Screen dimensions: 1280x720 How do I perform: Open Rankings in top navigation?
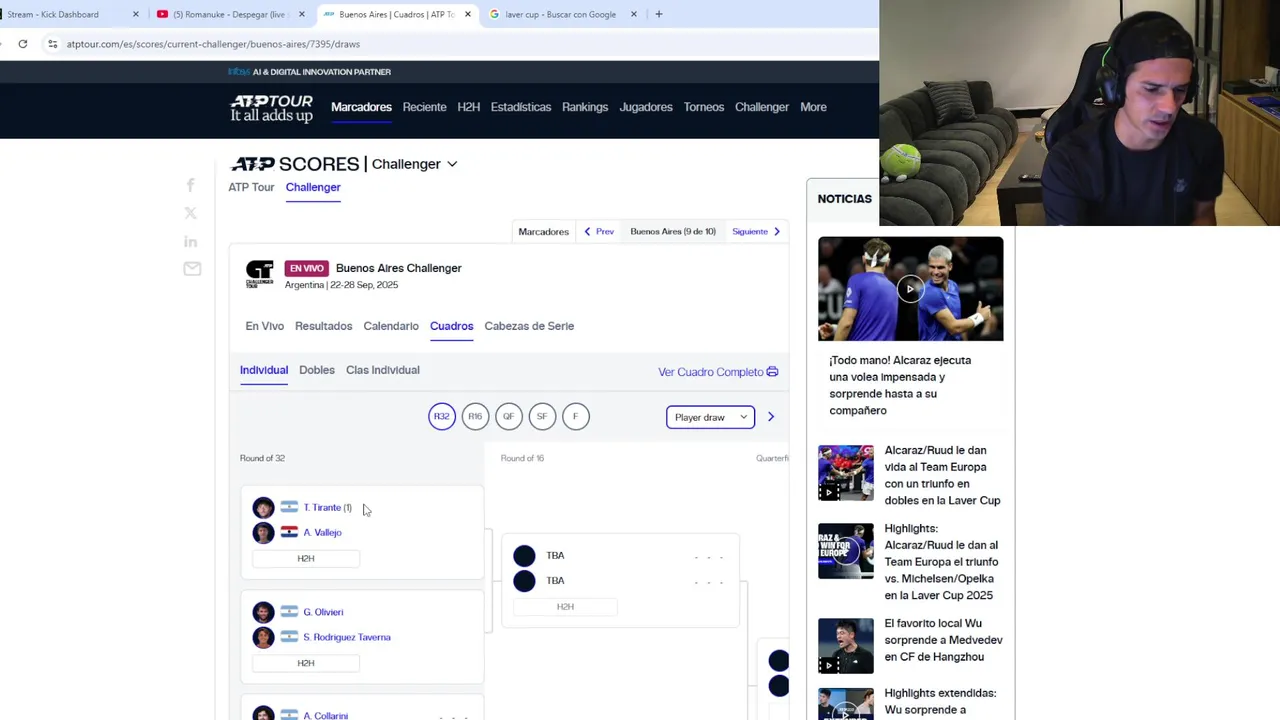585,107
